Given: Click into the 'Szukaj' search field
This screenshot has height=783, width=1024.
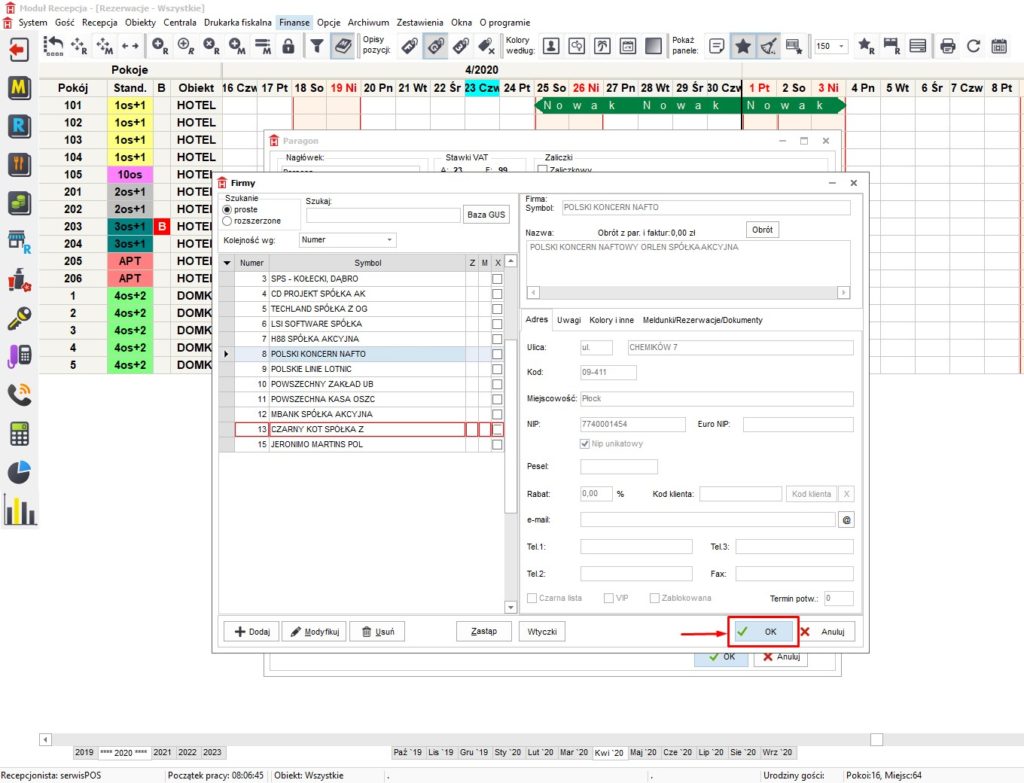Looking at the screenshot, I should tap(382, 215).
